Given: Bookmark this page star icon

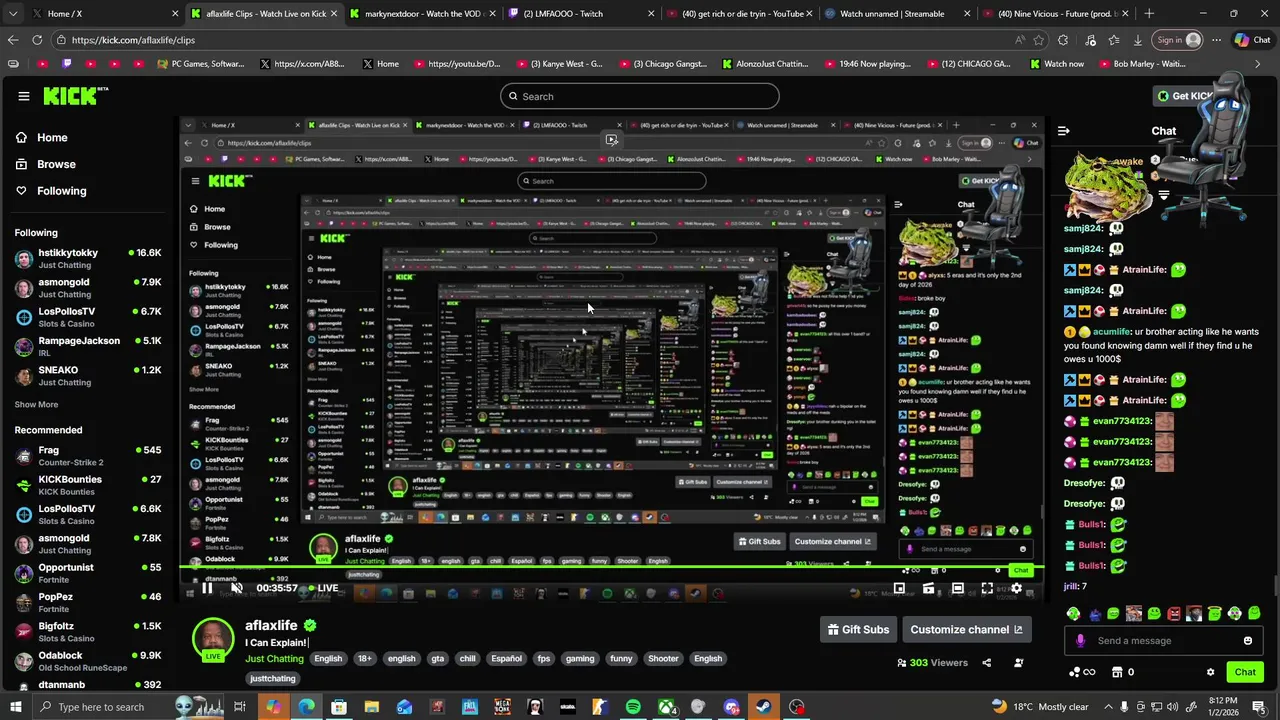Looking at the screenshot, I should pyautogui.click(x=1040, y=40).
